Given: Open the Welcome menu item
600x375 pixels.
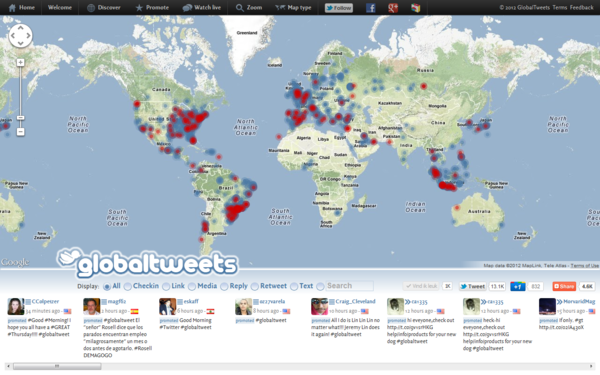Looking at the screenshot, I should point(60,7).
